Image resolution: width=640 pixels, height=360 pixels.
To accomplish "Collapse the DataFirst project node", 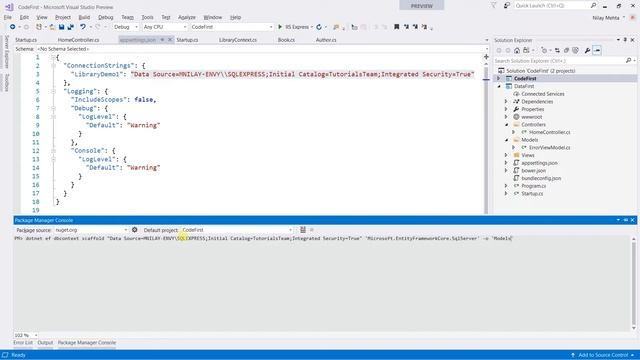I will pos(498,86).
